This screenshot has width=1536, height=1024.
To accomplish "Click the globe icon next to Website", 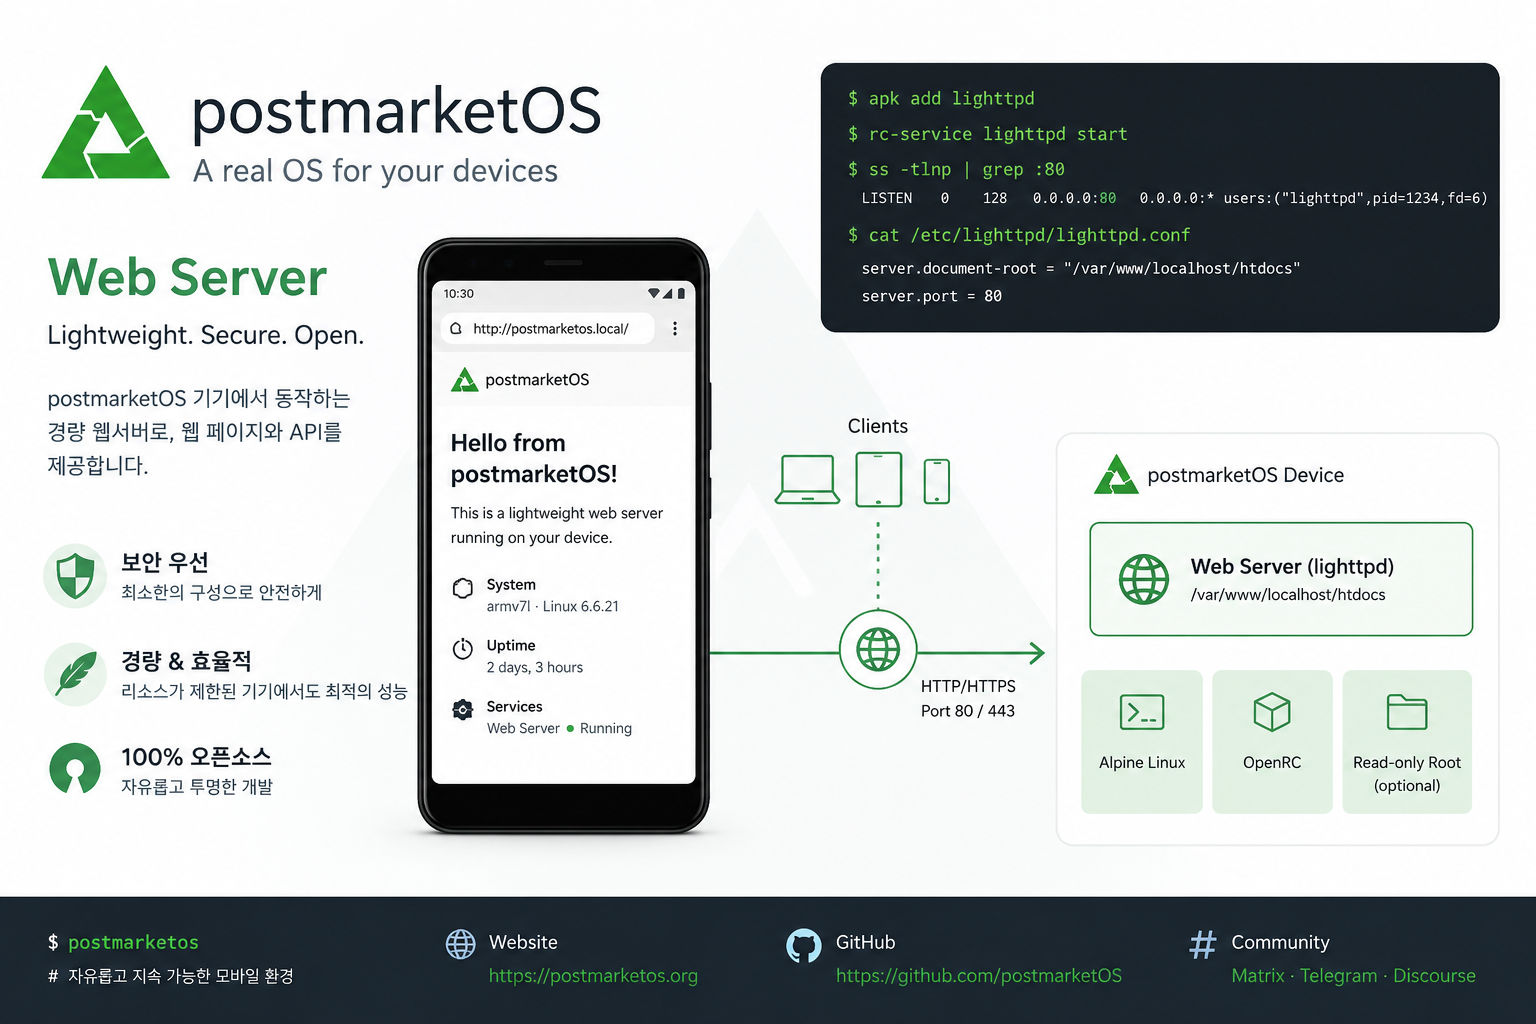I will click(461, 944).
